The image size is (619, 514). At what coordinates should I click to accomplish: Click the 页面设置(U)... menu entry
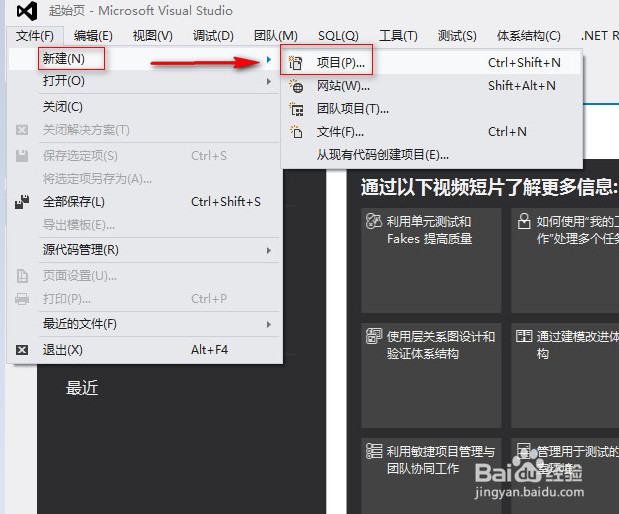point(144,276)
